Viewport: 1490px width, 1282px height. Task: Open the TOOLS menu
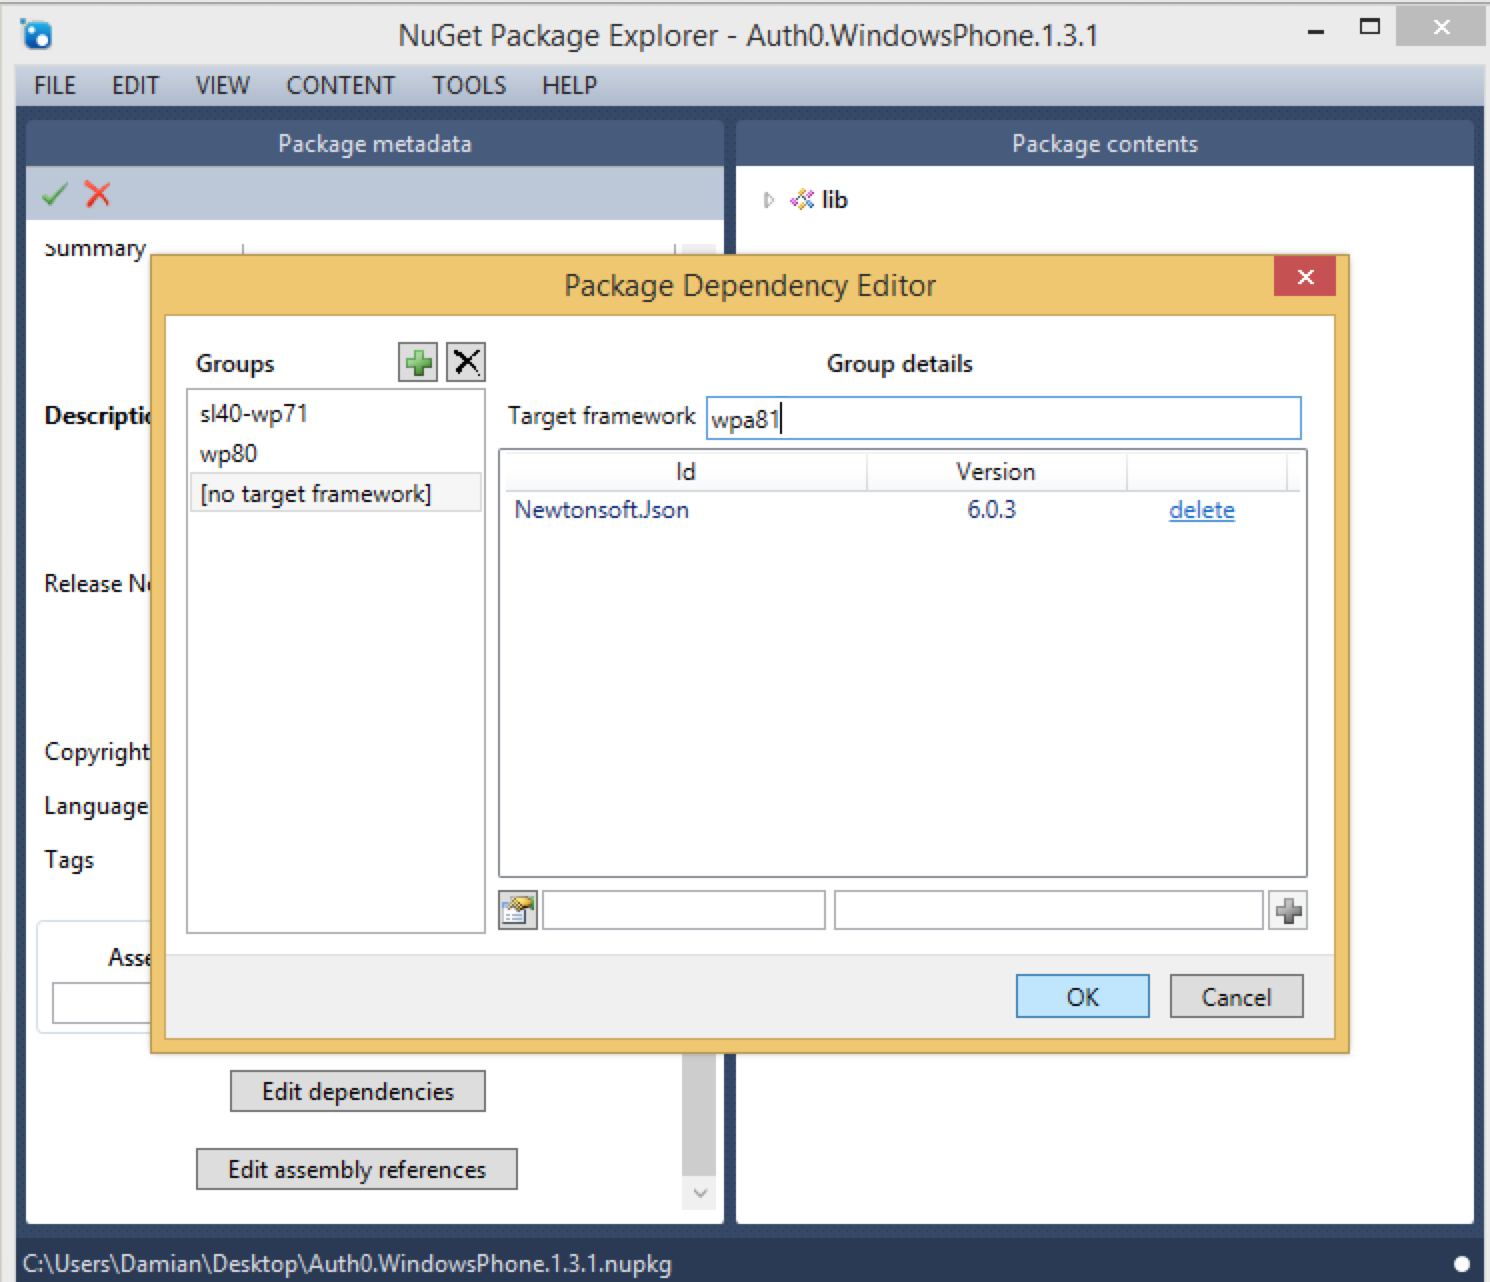coord(469,86)
